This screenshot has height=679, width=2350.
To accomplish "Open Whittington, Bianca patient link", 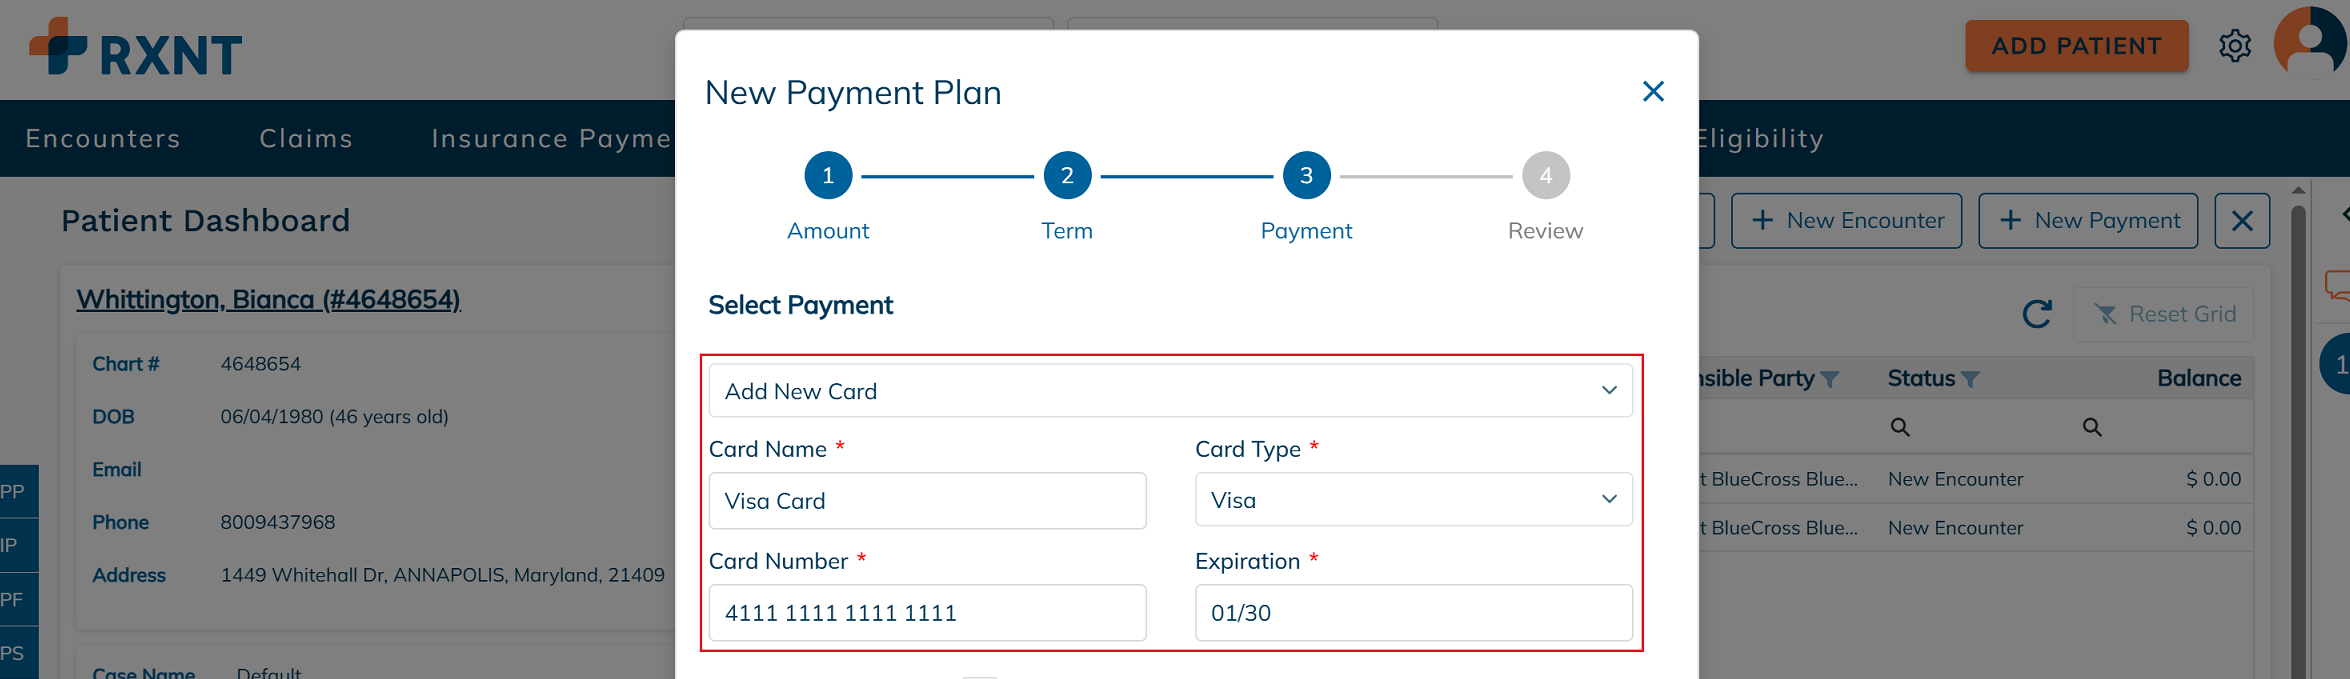I will coord(268,299).
